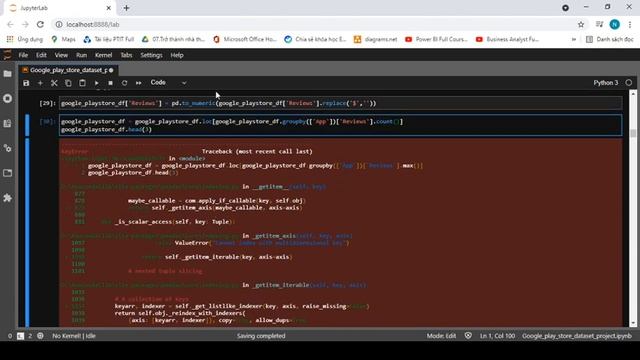Collapse cell 30 using its blue side bar
Viewport: 640px width, 360px height.
[27, 125]
